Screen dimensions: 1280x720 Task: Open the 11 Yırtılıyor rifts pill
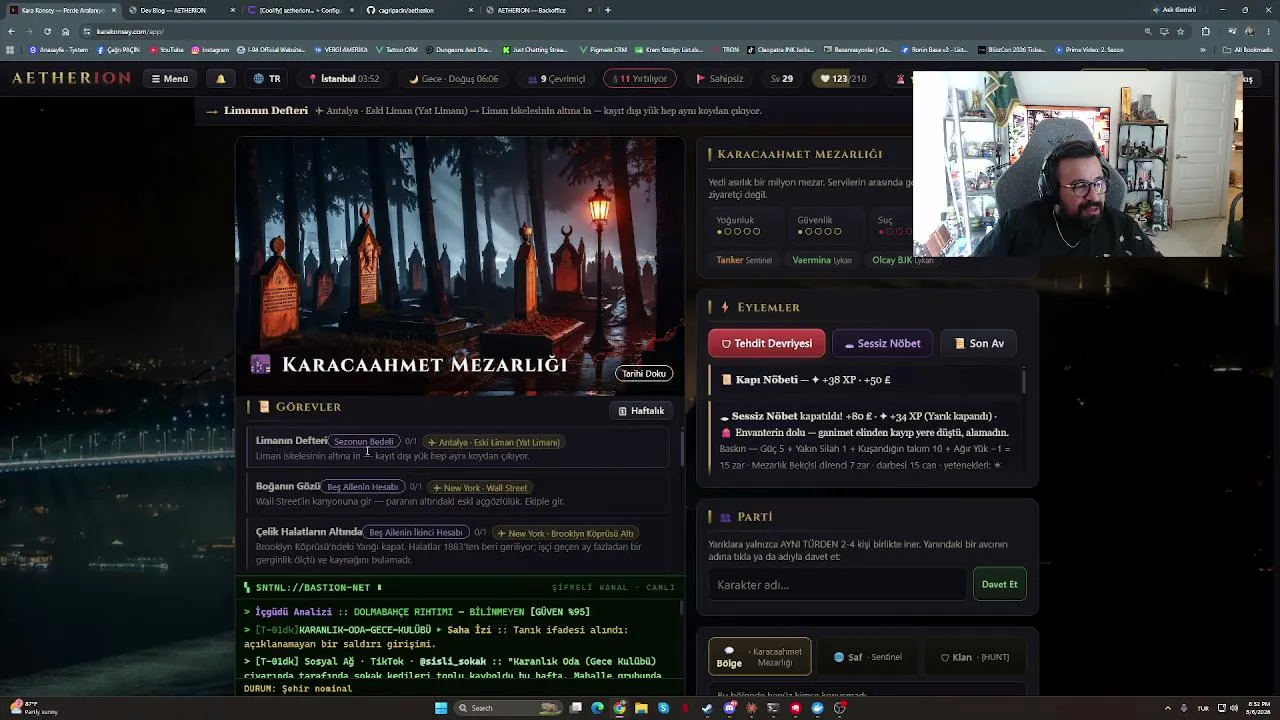pyautogui.click(x=641, y=79)
